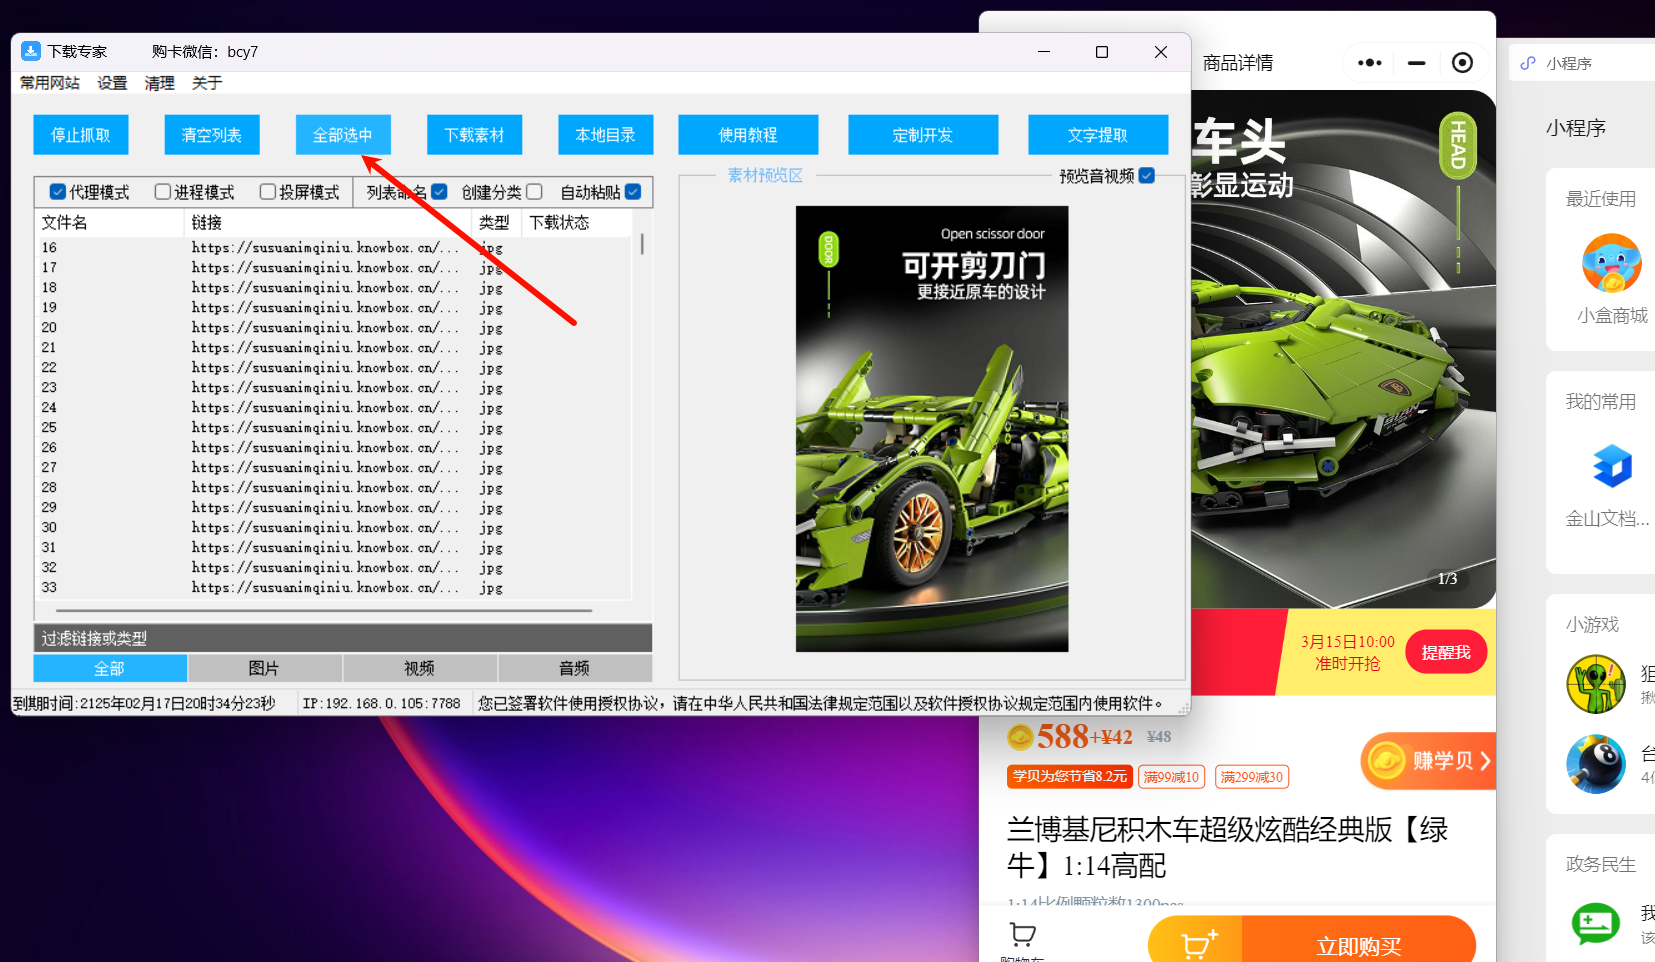Select file row 33 in the list
This screenshot has height=962, width=1655.
(335, 587)
